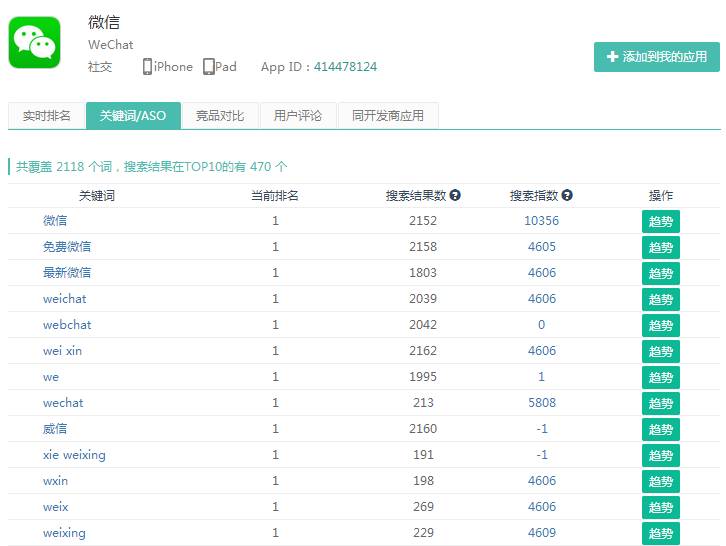The width and height of the screenshot is (726, 546).
Task: Click the 关键词 column header
Action: coord(97,195)
